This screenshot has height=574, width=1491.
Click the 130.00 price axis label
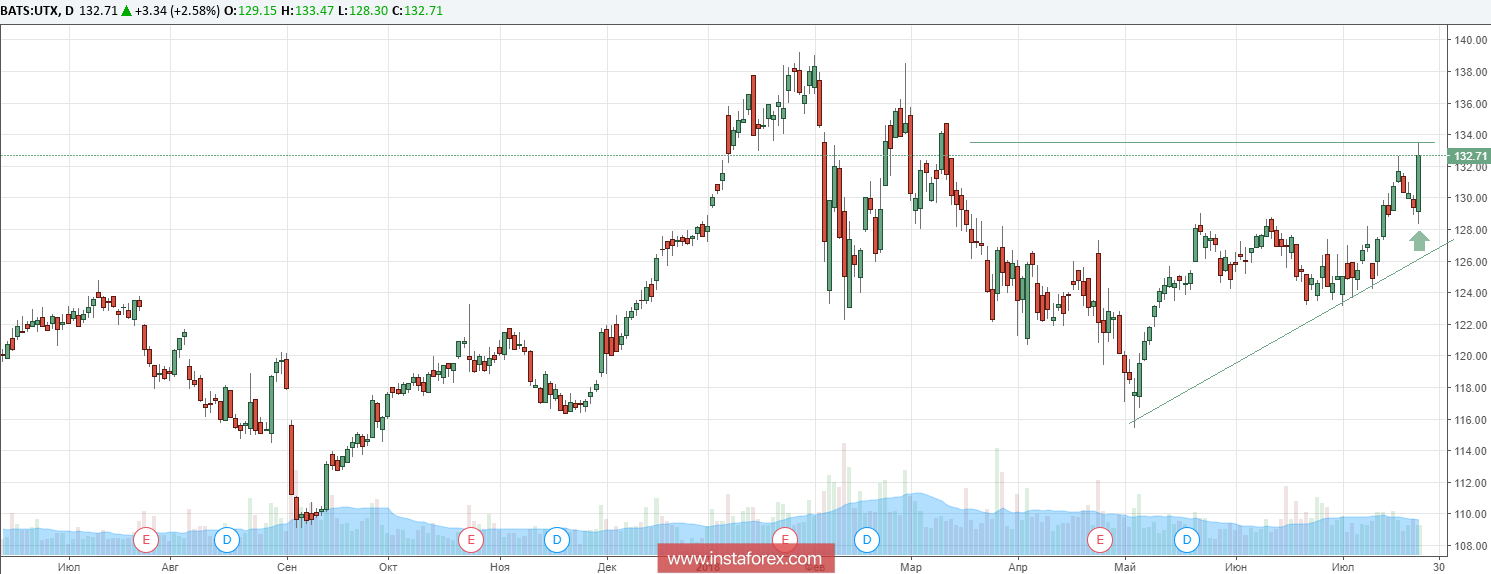(x=1469, y=198)
